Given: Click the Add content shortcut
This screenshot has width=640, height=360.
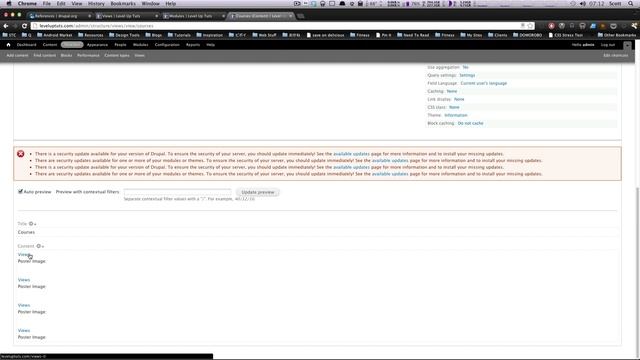Looking at the screenshot, I should pos(18,56).
